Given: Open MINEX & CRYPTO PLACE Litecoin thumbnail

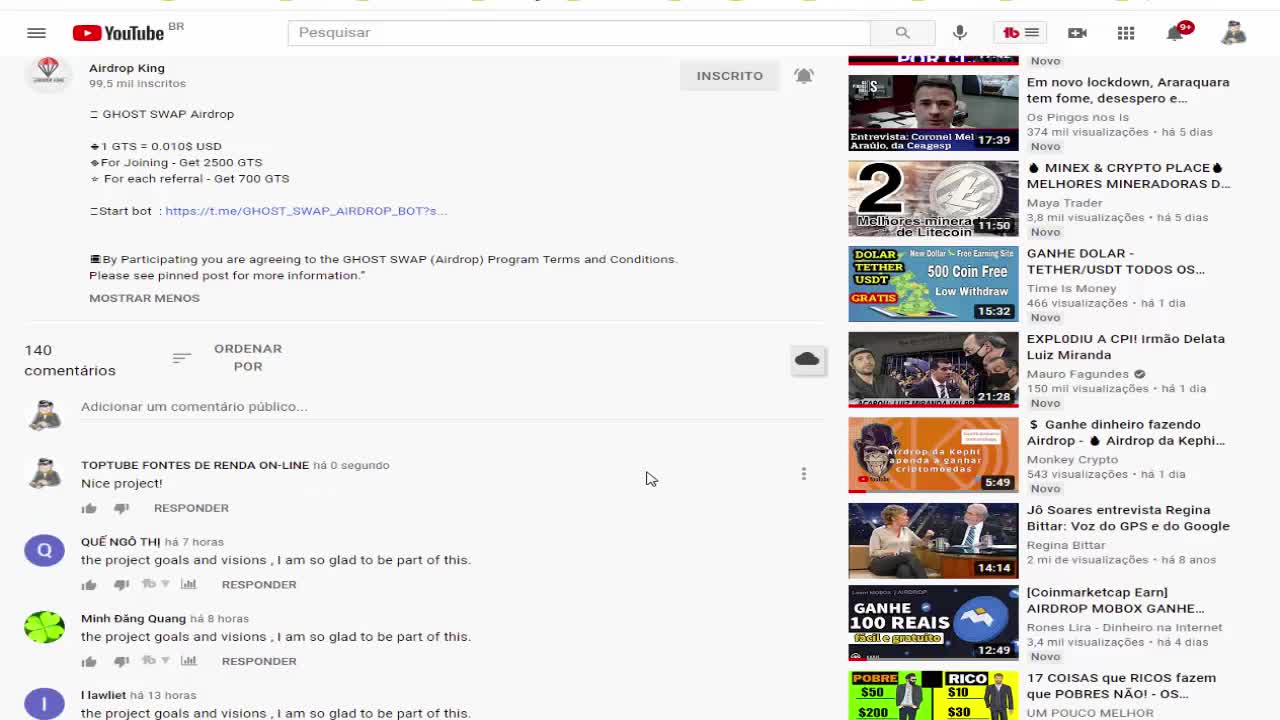Looking at the screenshot, I should click(x=933, y=199).
